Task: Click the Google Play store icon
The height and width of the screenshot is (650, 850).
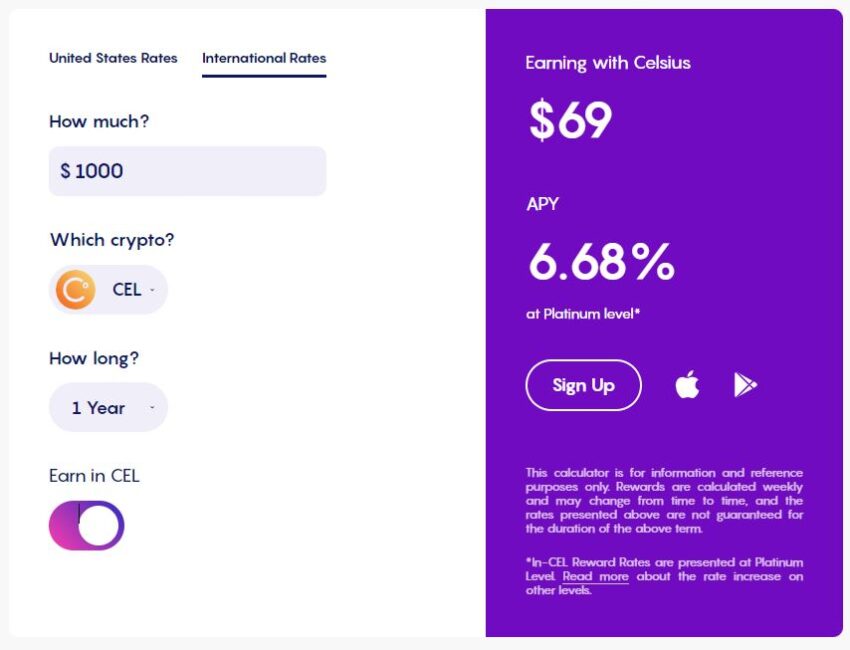Action: 745,385
